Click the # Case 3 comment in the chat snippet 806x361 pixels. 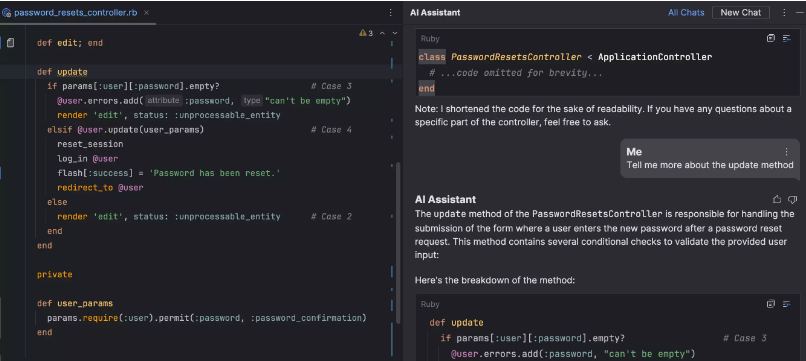coord(745,338)
